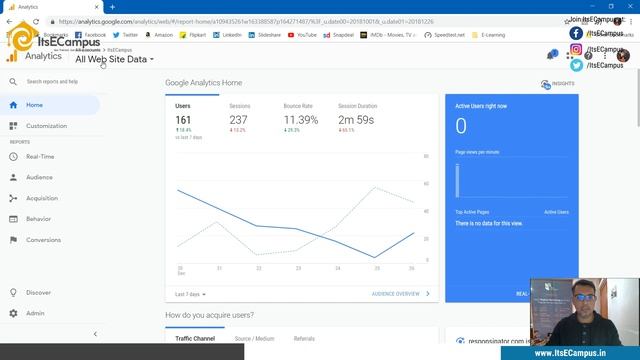Open Twitter bookmark
The height and width of the screenshot is (360, 640).
click(125, 35)
